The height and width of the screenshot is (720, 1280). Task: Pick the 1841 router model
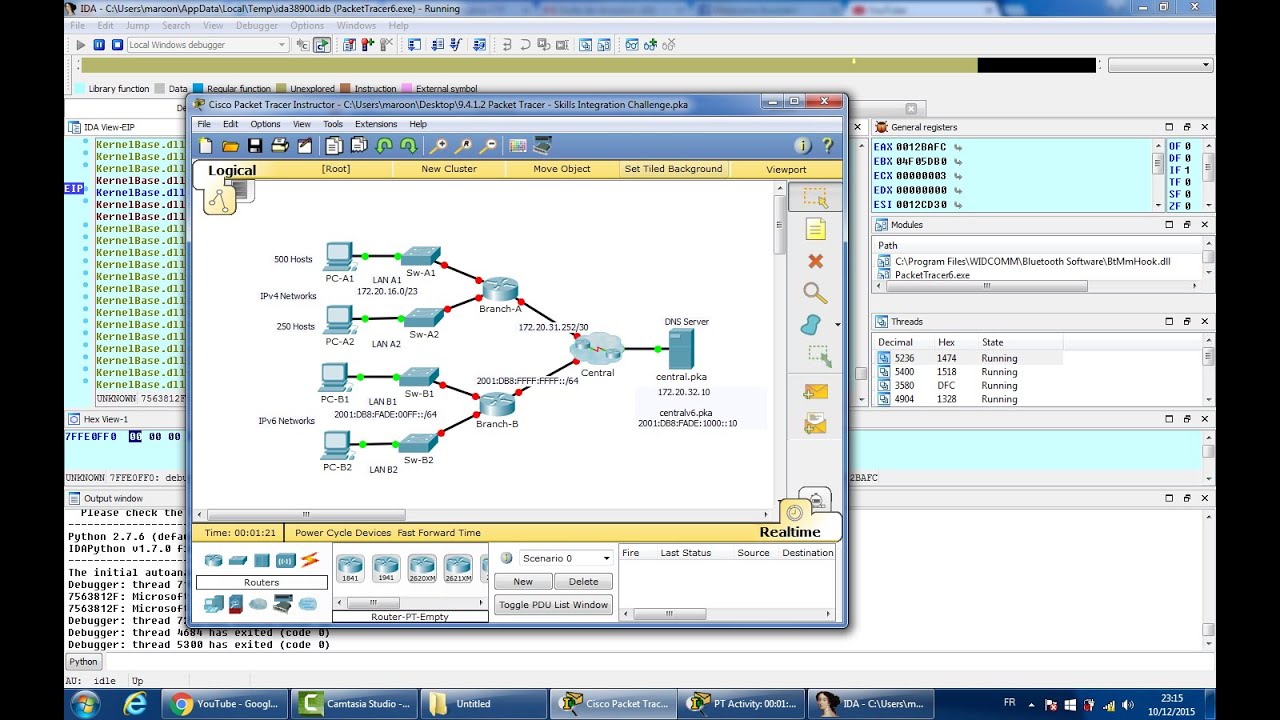350,569
